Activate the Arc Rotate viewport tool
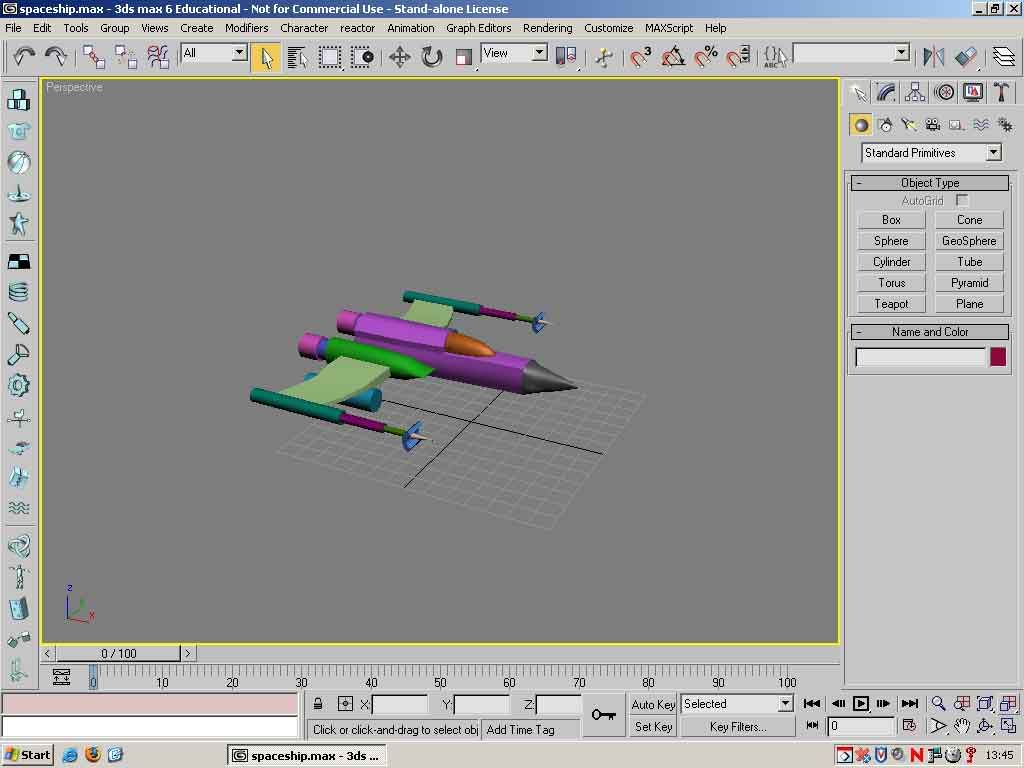 (985, 726)
